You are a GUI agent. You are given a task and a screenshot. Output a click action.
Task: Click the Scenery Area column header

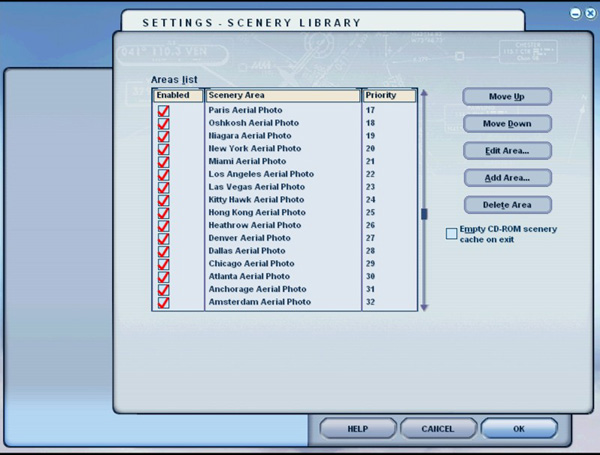point(283,95)
